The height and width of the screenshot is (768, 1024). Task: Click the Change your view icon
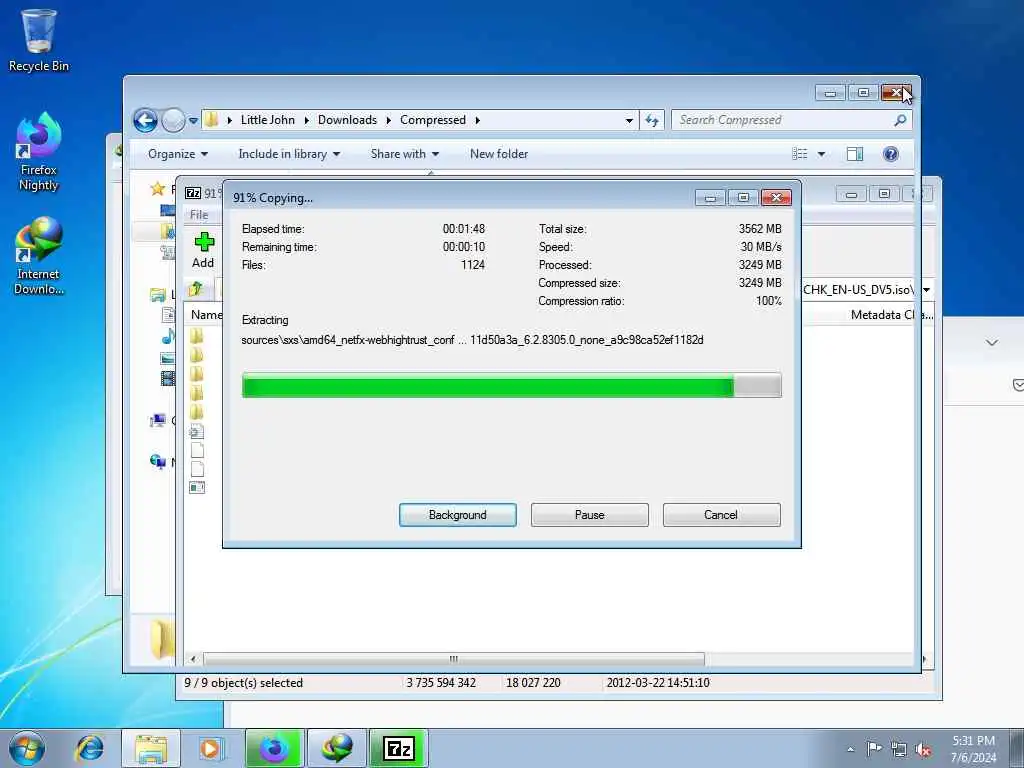pos(800,154)
